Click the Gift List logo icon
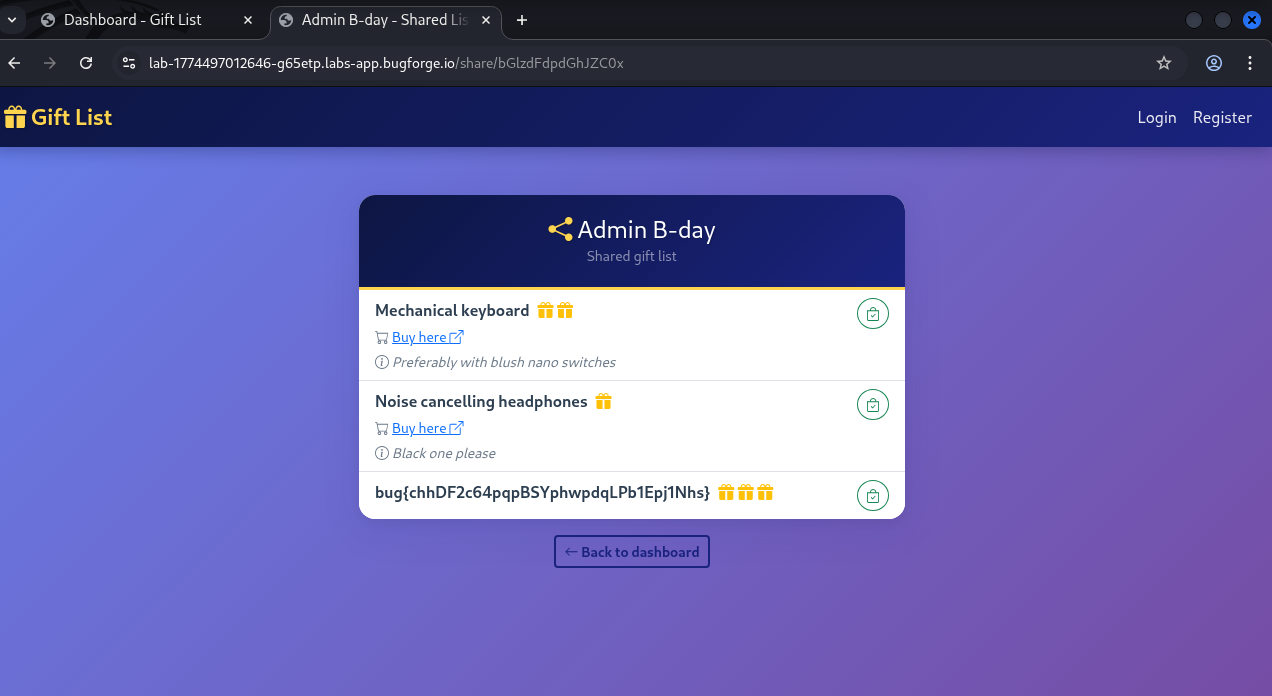 coord(15,117)
